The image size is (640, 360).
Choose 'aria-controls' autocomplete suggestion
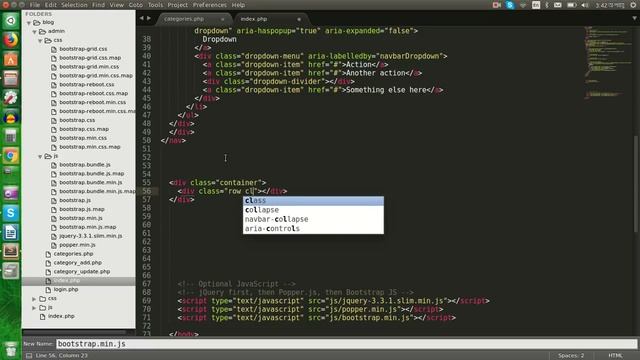[313, 229]
